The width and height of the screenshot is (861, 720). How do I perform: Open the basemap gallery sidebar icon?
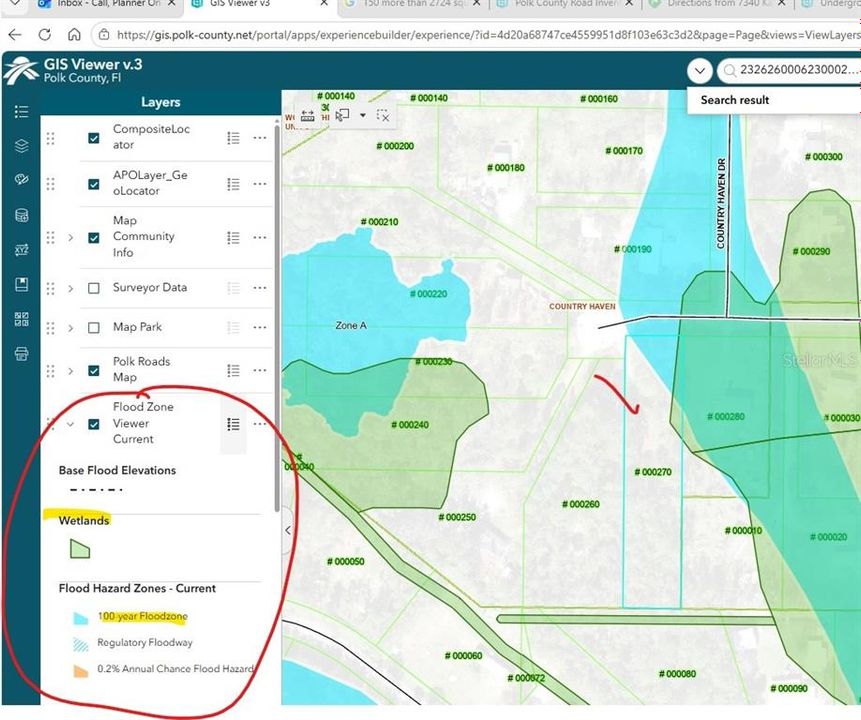[21, 180]
